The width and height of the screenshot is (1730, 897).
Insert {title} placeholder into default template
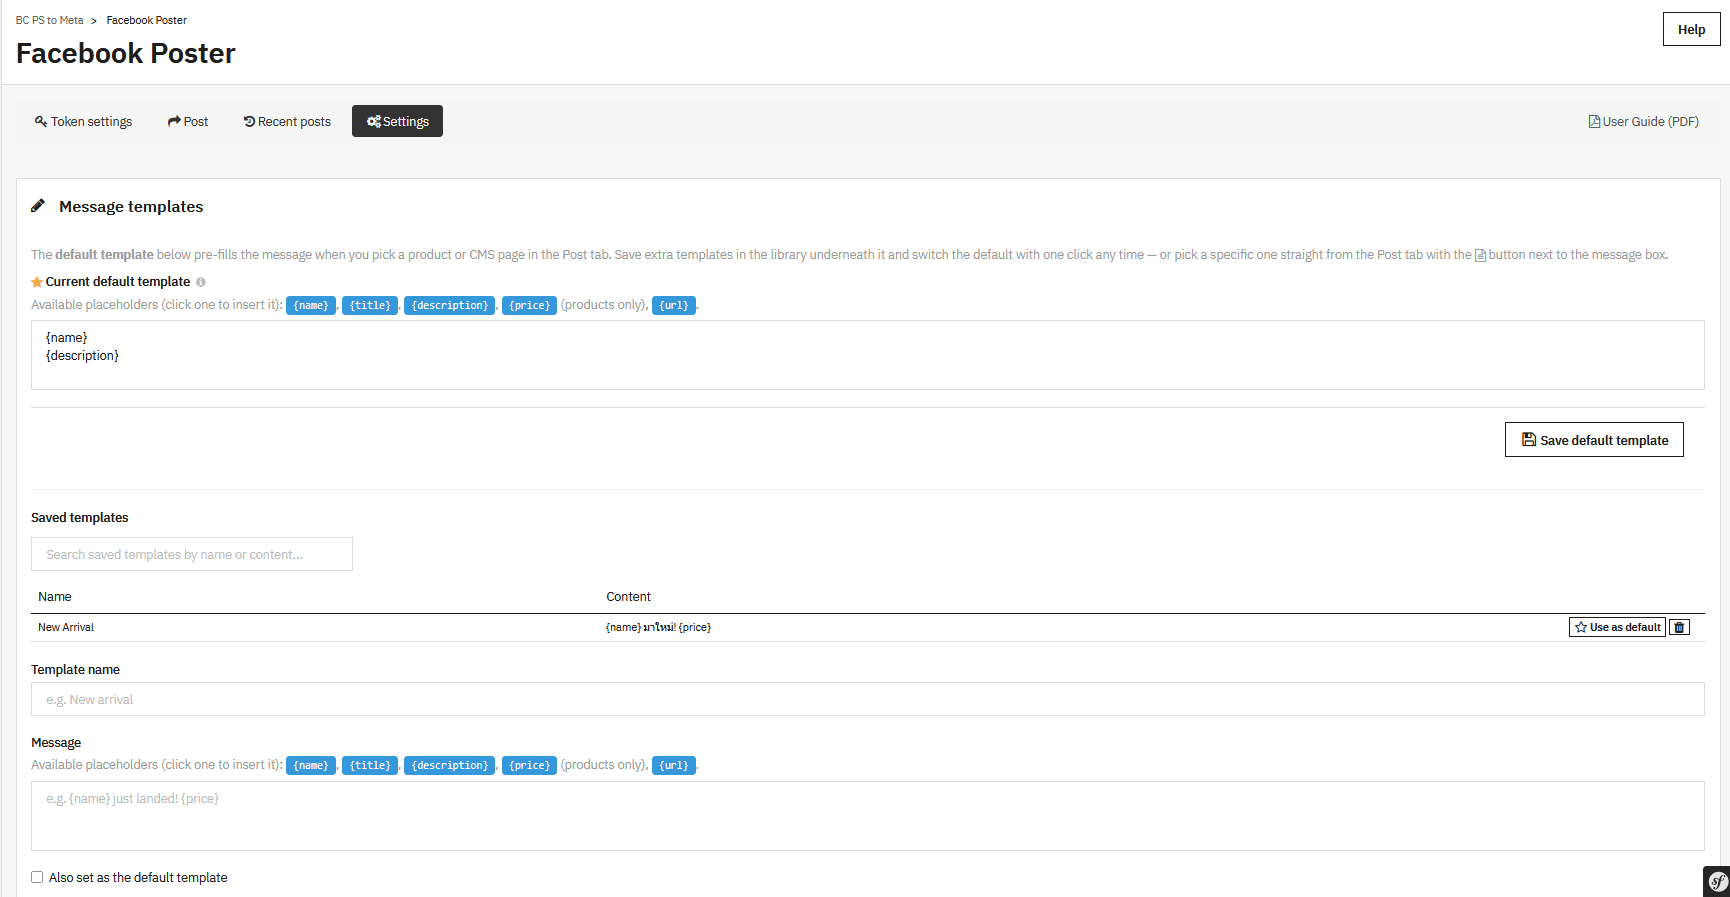tap(370, 305)
